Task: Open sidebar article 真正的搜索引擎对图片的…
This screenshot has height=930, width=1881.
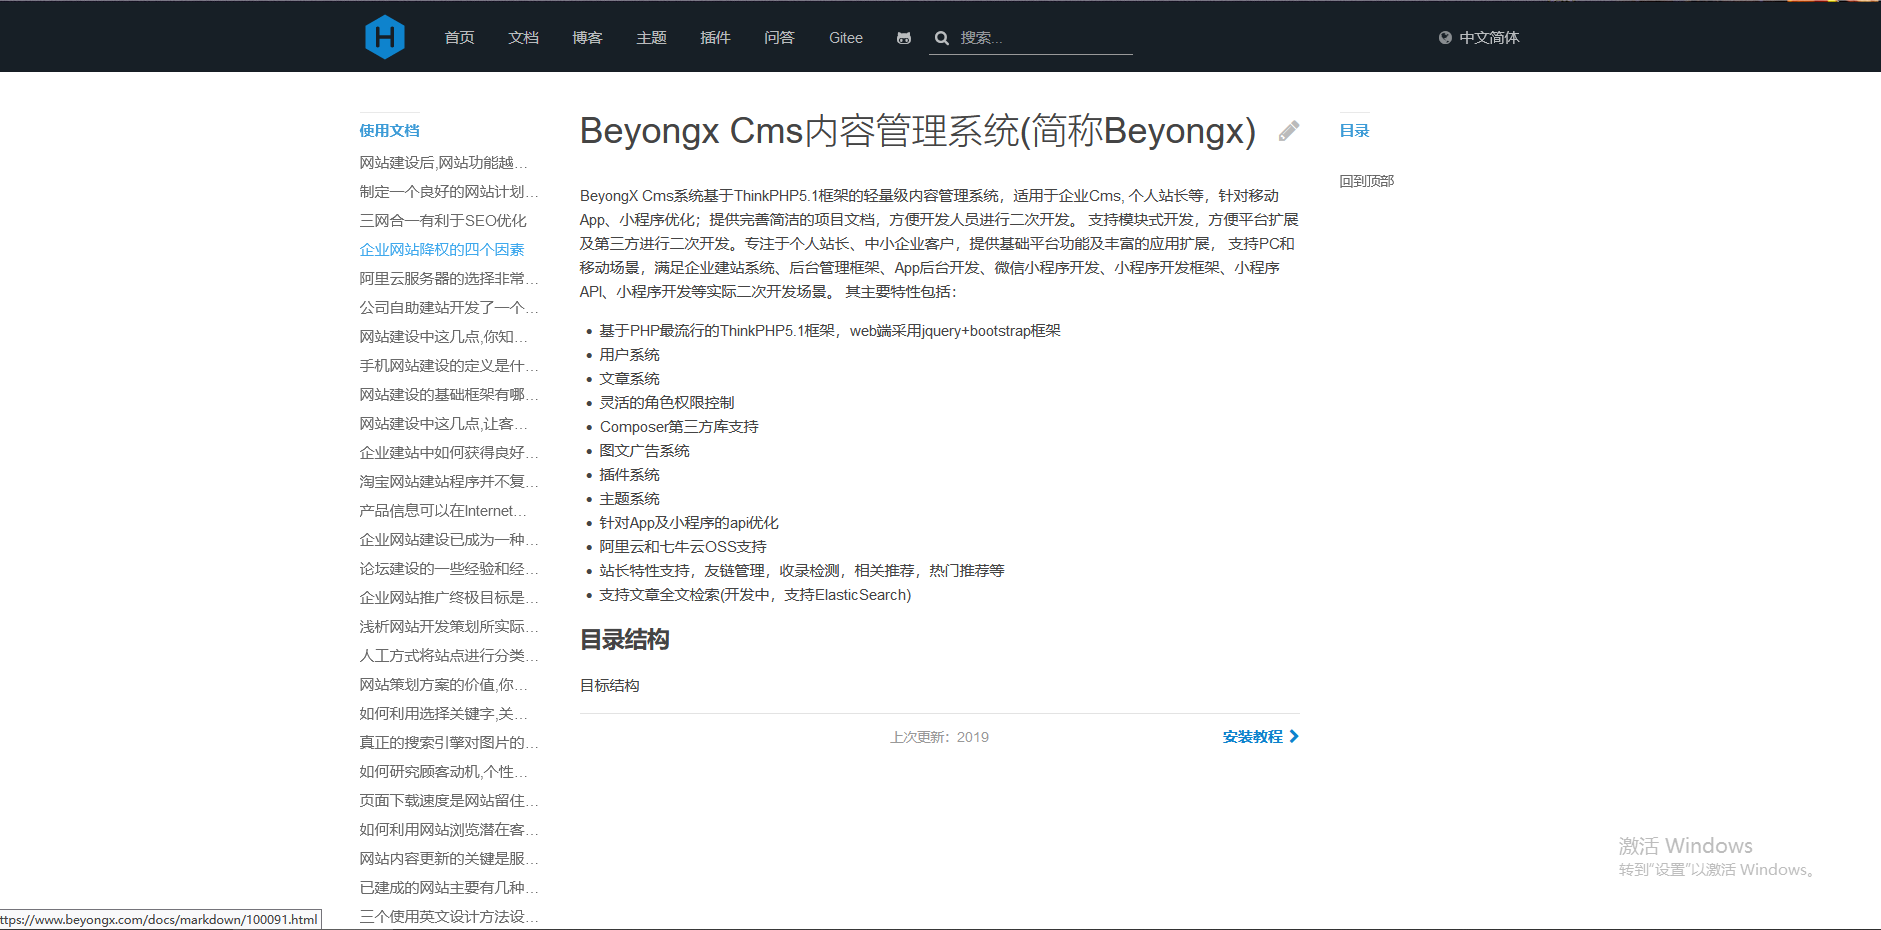Action: coord(449,742)
